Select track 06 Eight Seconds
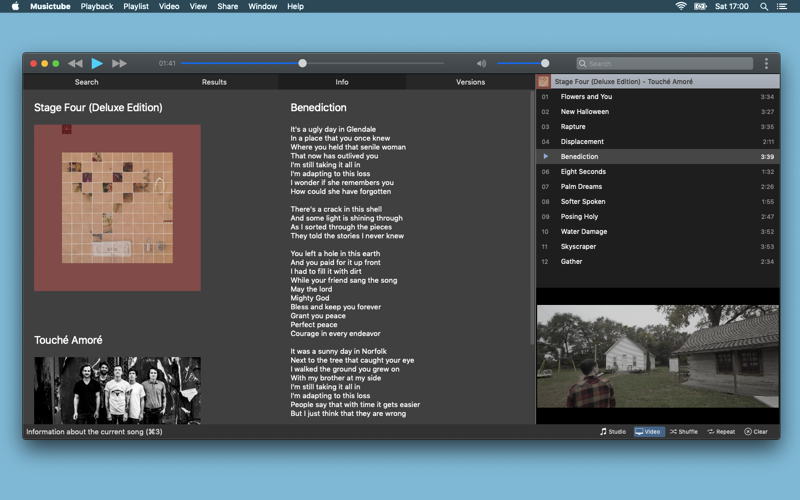This screenshot has width=800, height=500. tap(658, 171)
